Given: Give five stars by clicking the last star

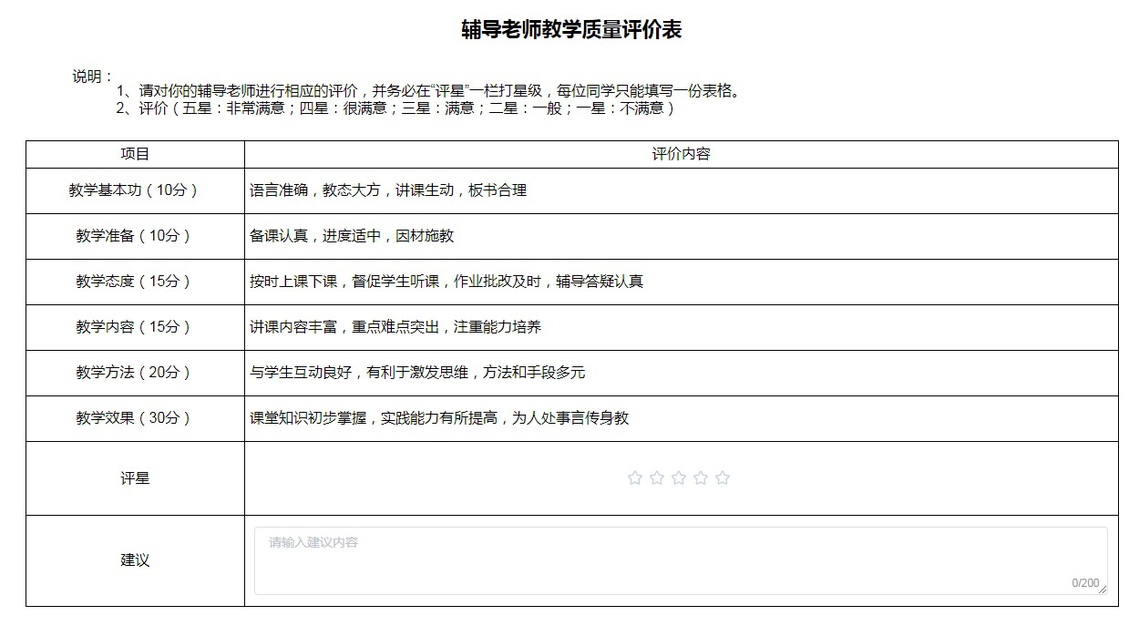Looking at the screenshot, I should coord(722,478).
